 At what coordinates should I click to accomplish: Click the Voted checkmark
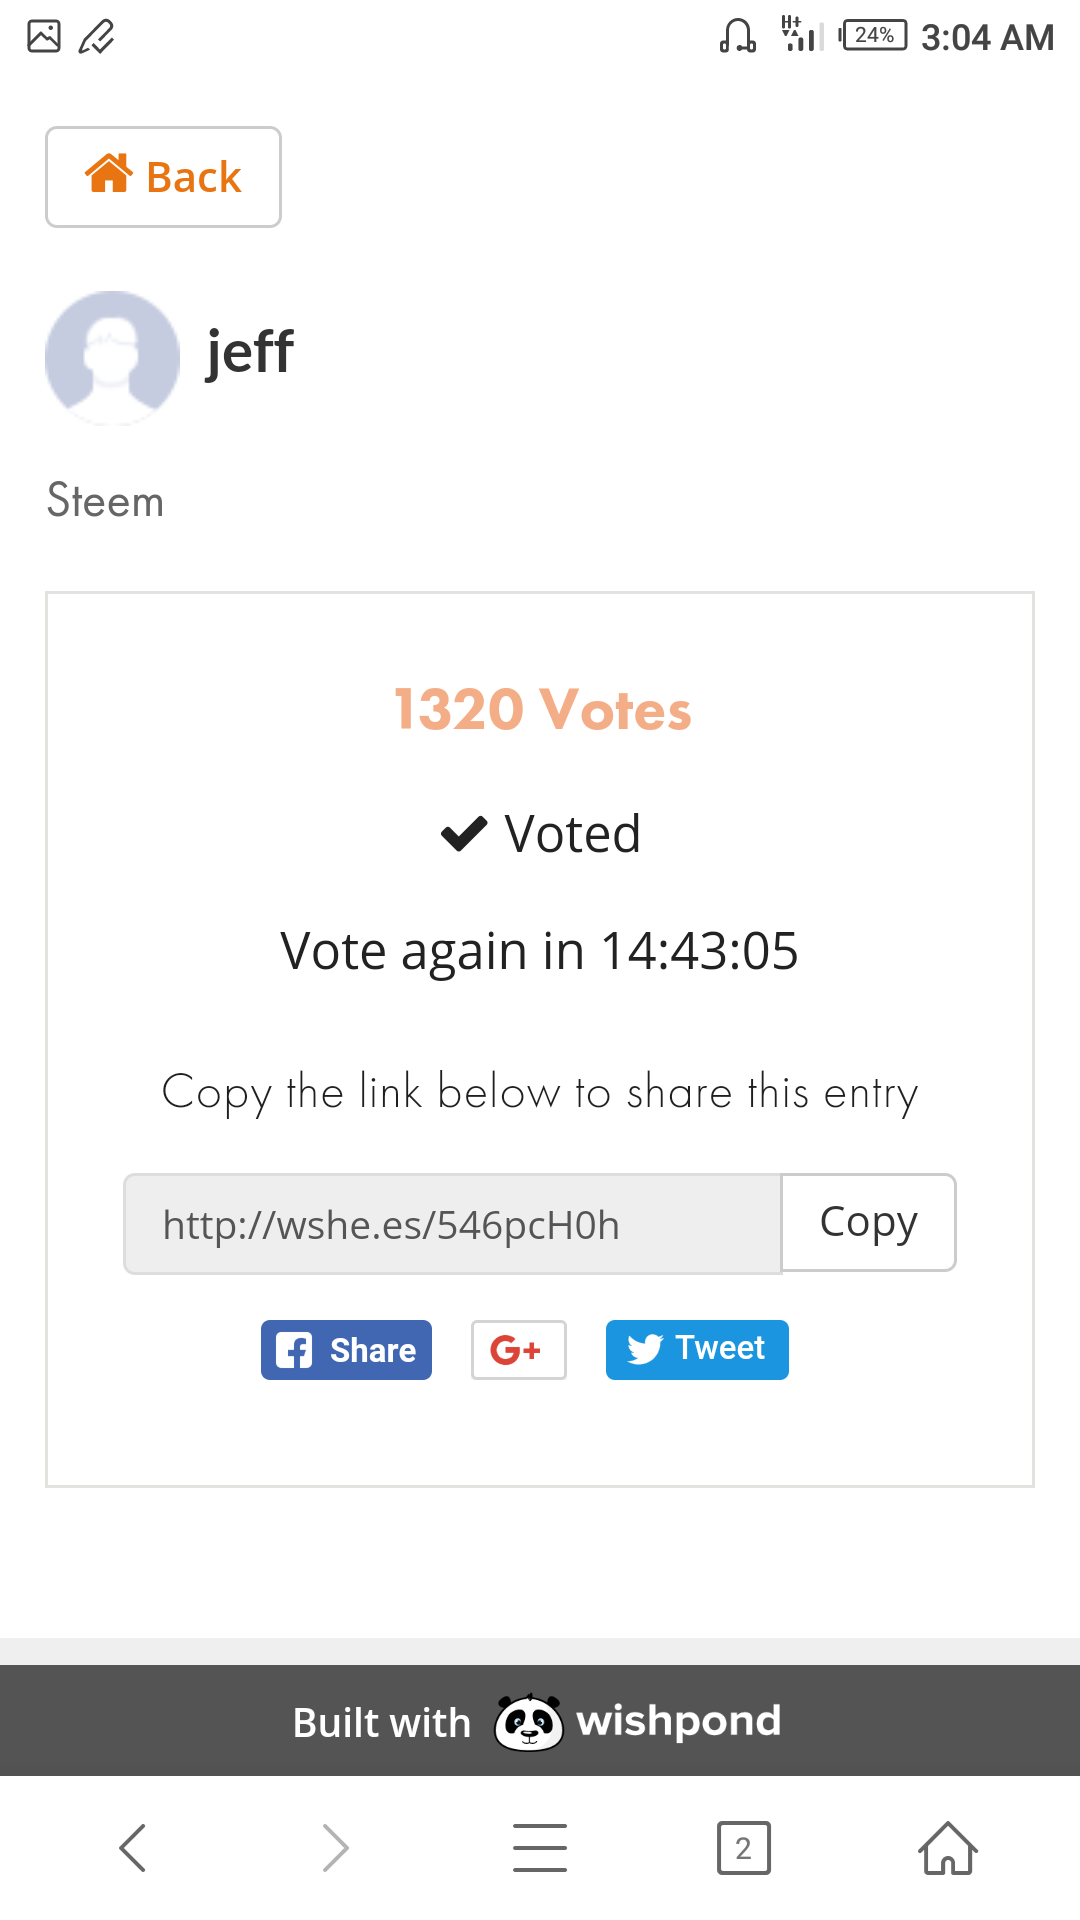464,833
